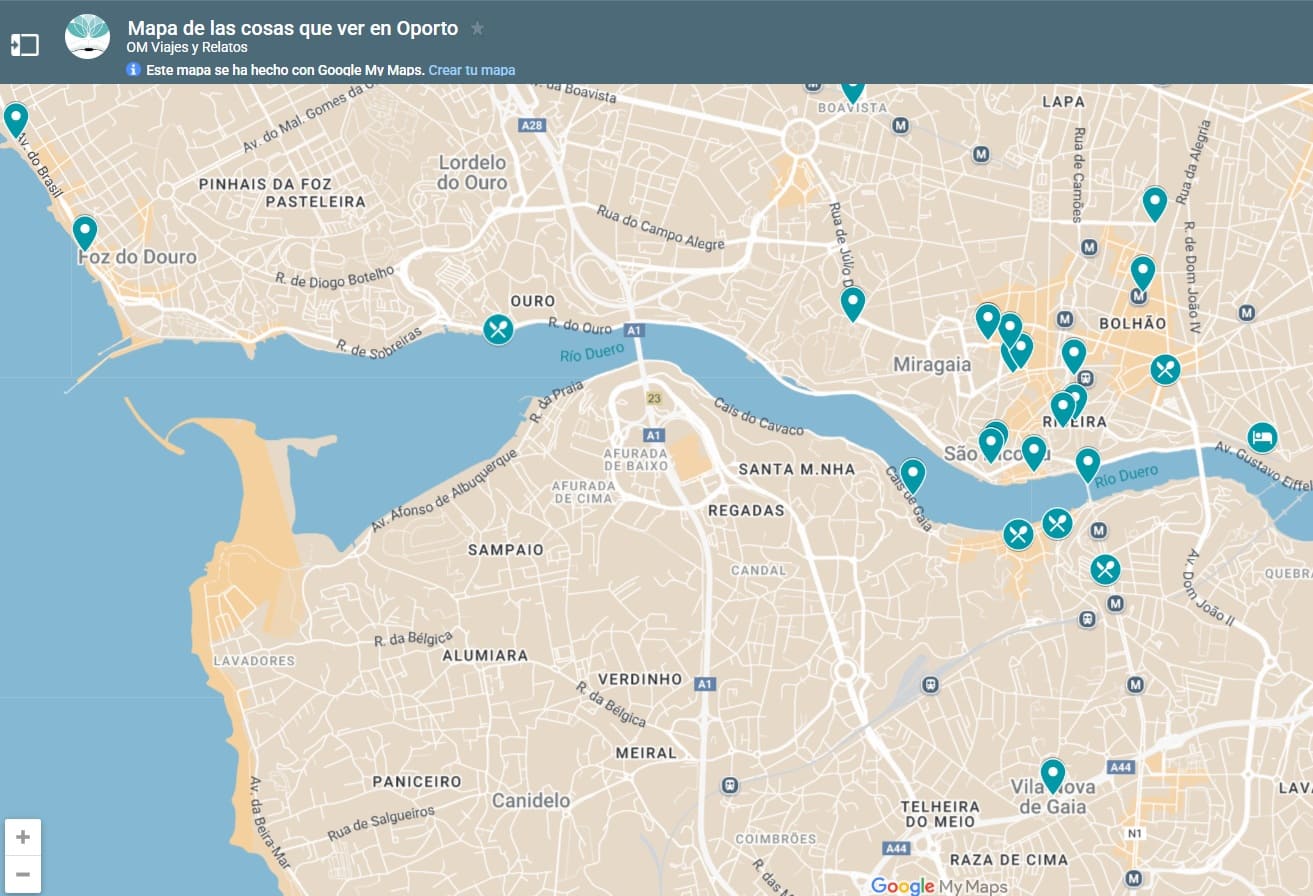
Task: Star this map as favorite
Action: point(477,28)
